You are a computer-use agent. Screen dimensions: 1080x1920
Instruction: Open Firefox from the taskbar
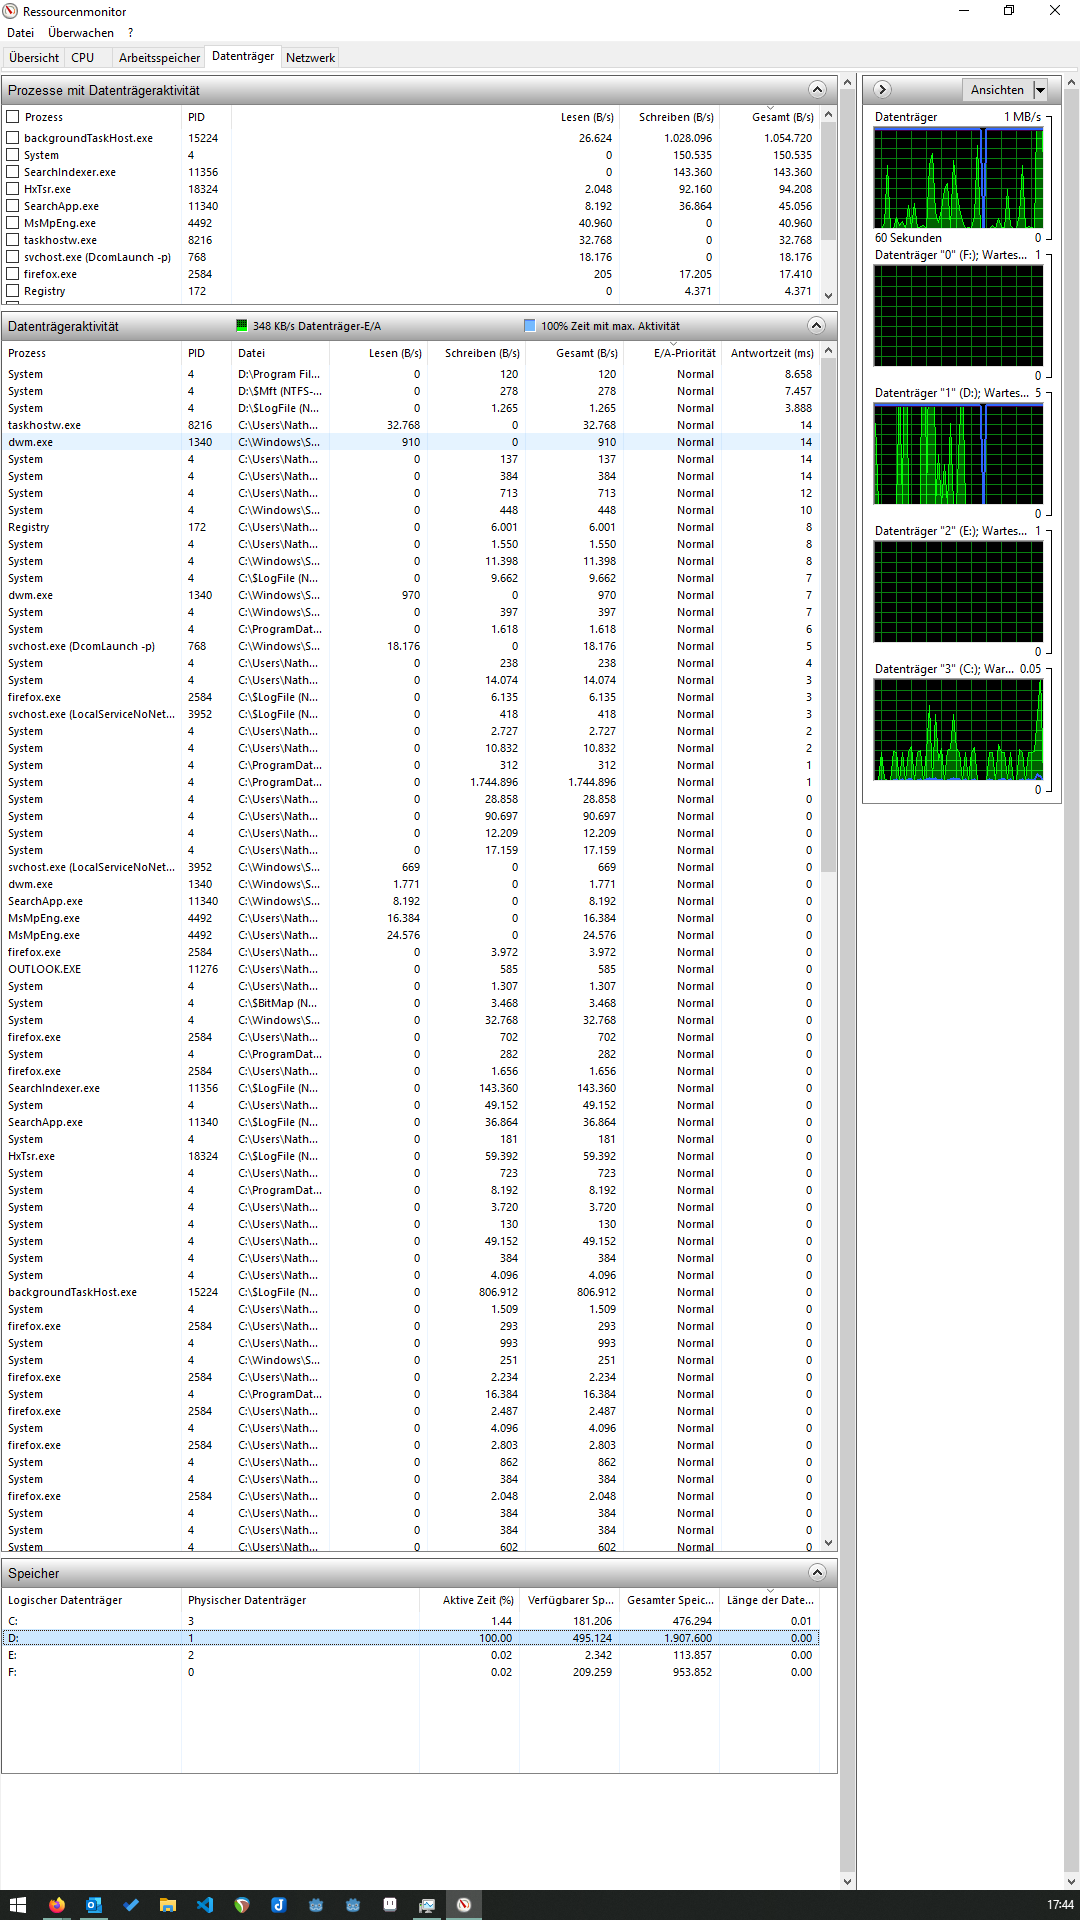point(56,1905)
